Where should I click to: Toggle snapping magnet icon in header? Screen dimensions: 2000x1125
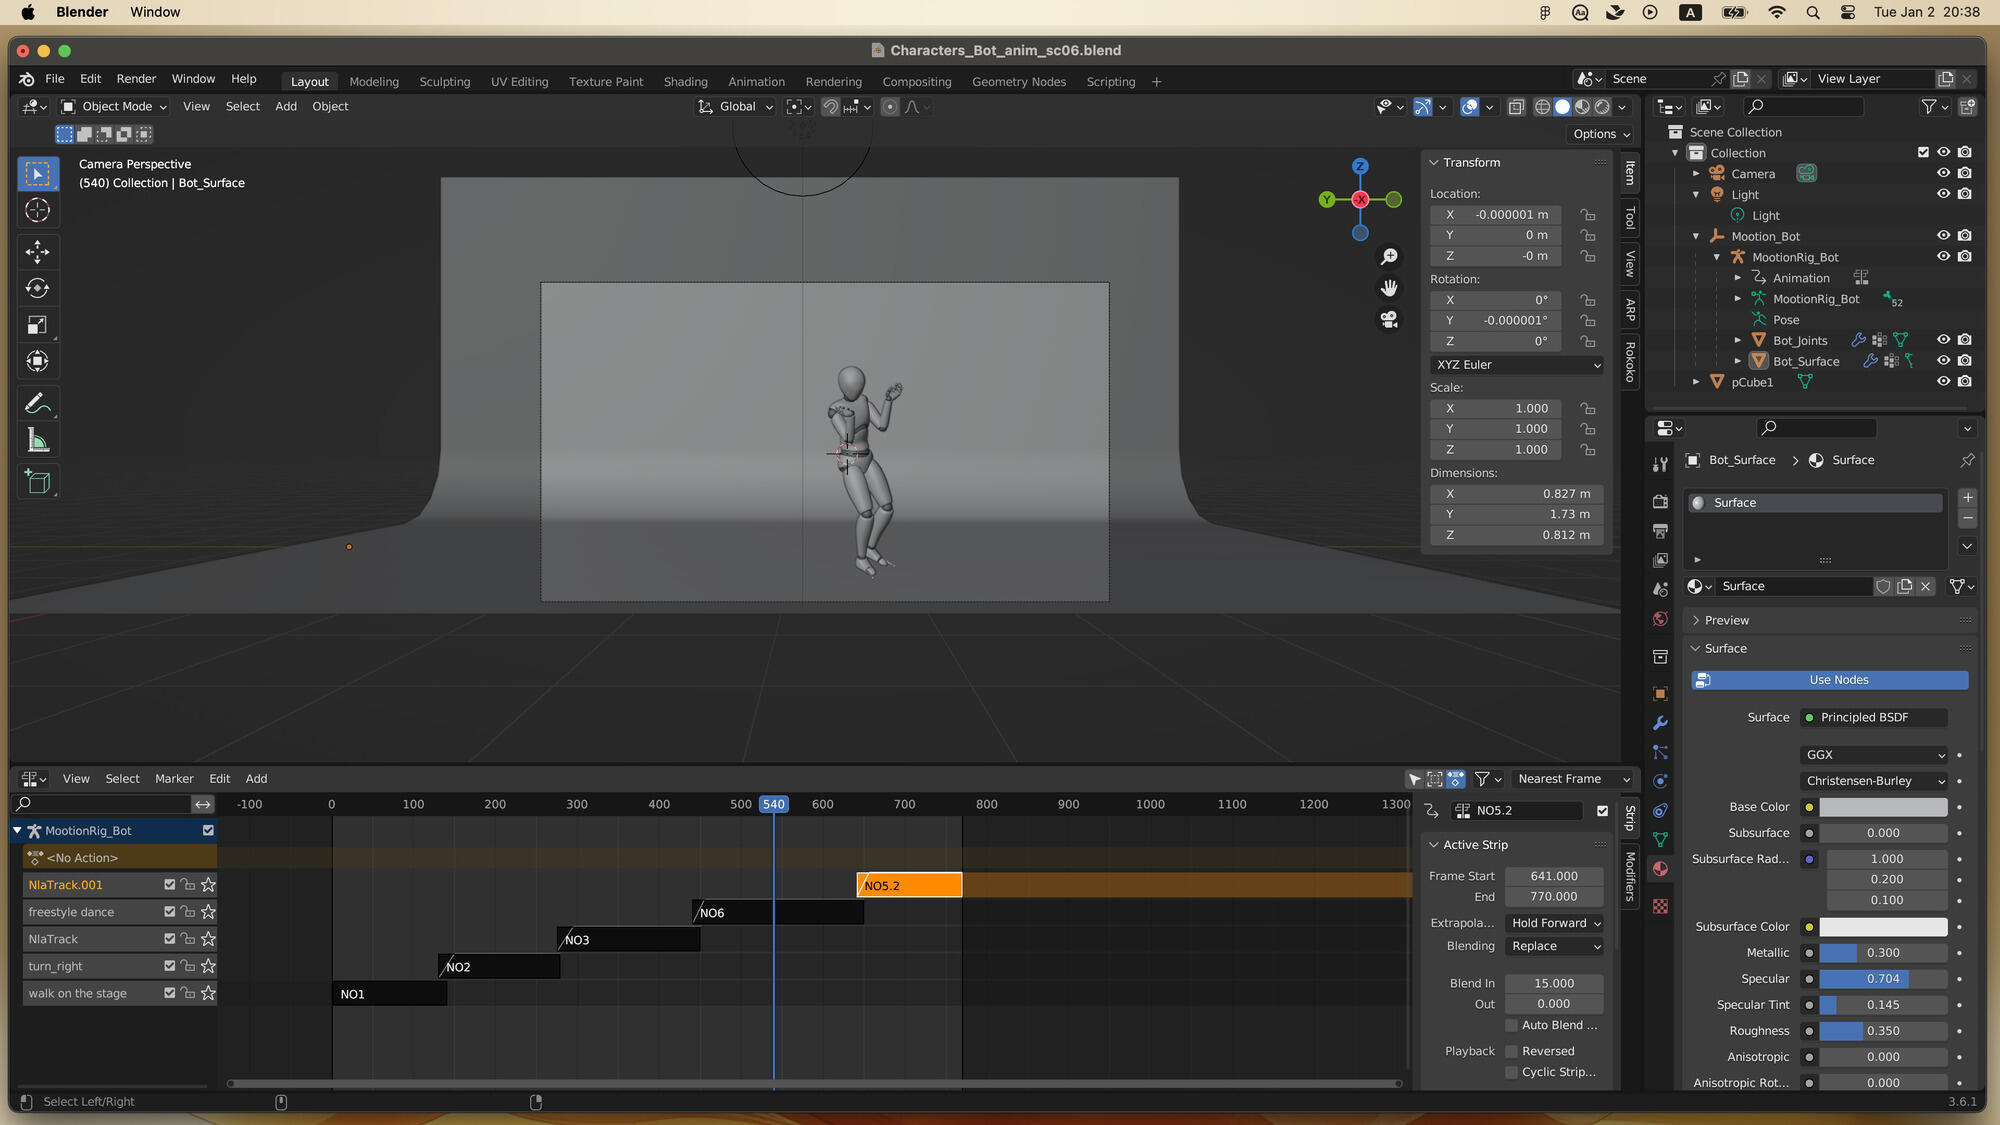click(830, 107)
